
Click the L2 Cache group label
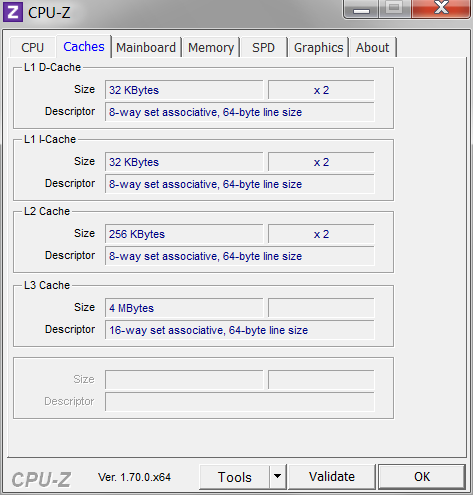47,211
